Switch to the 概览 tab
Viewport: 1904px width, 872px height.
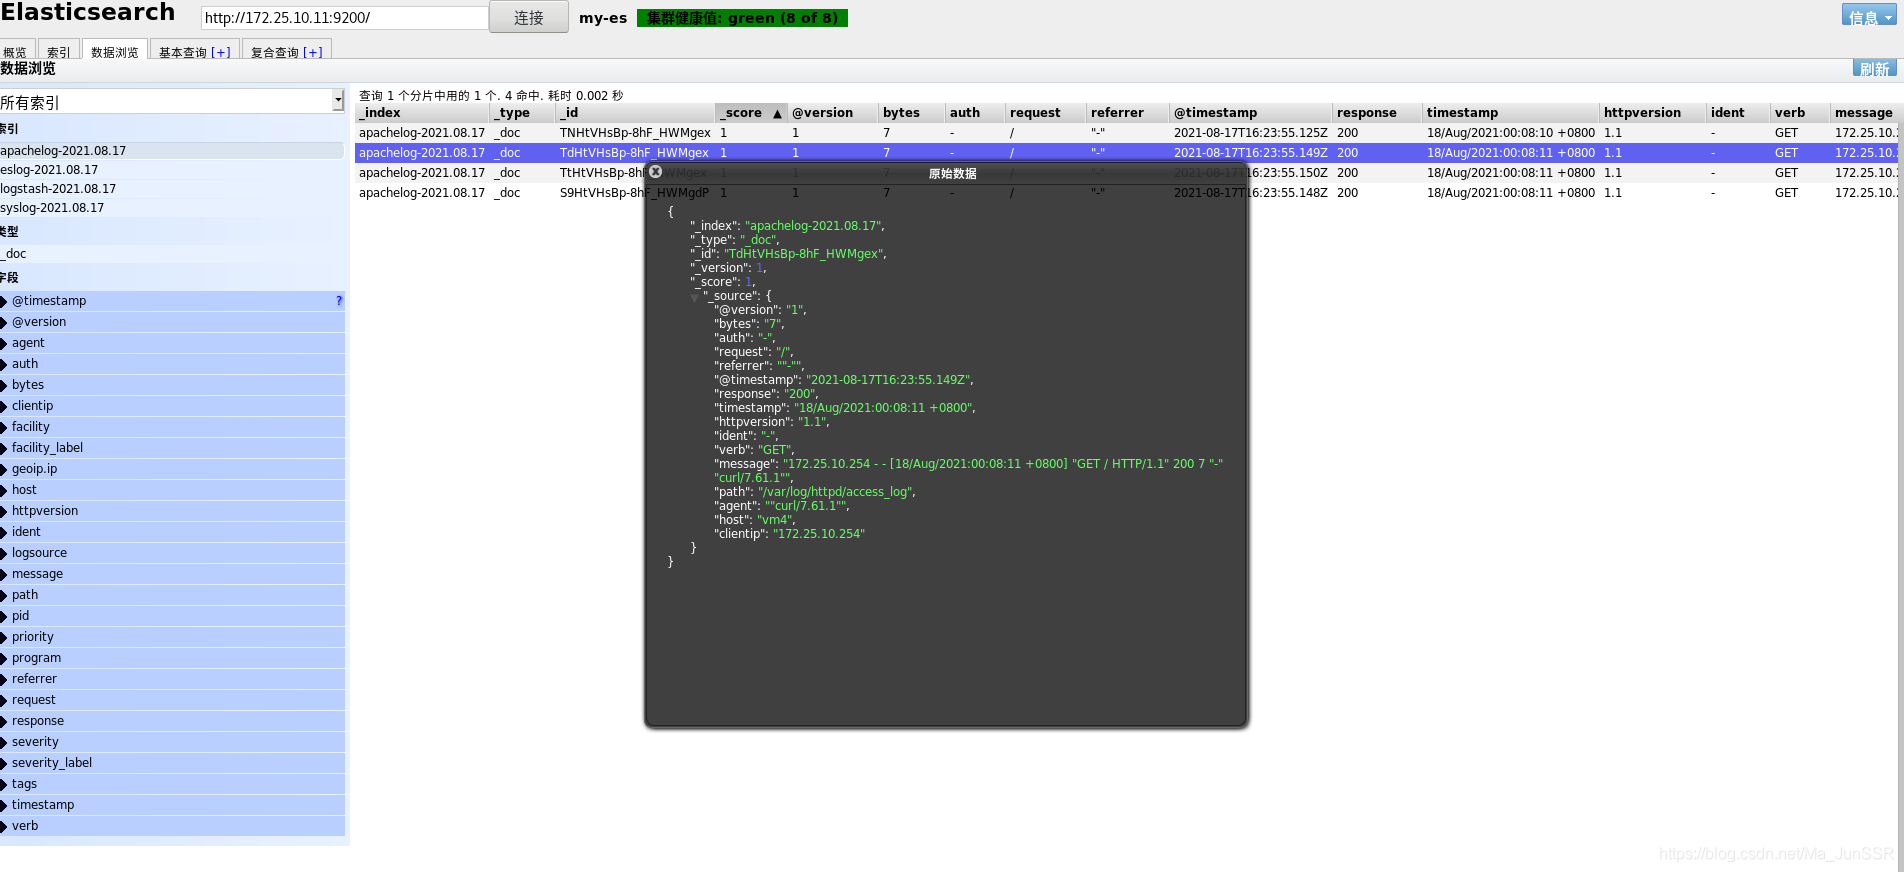[x=15, y=51]
